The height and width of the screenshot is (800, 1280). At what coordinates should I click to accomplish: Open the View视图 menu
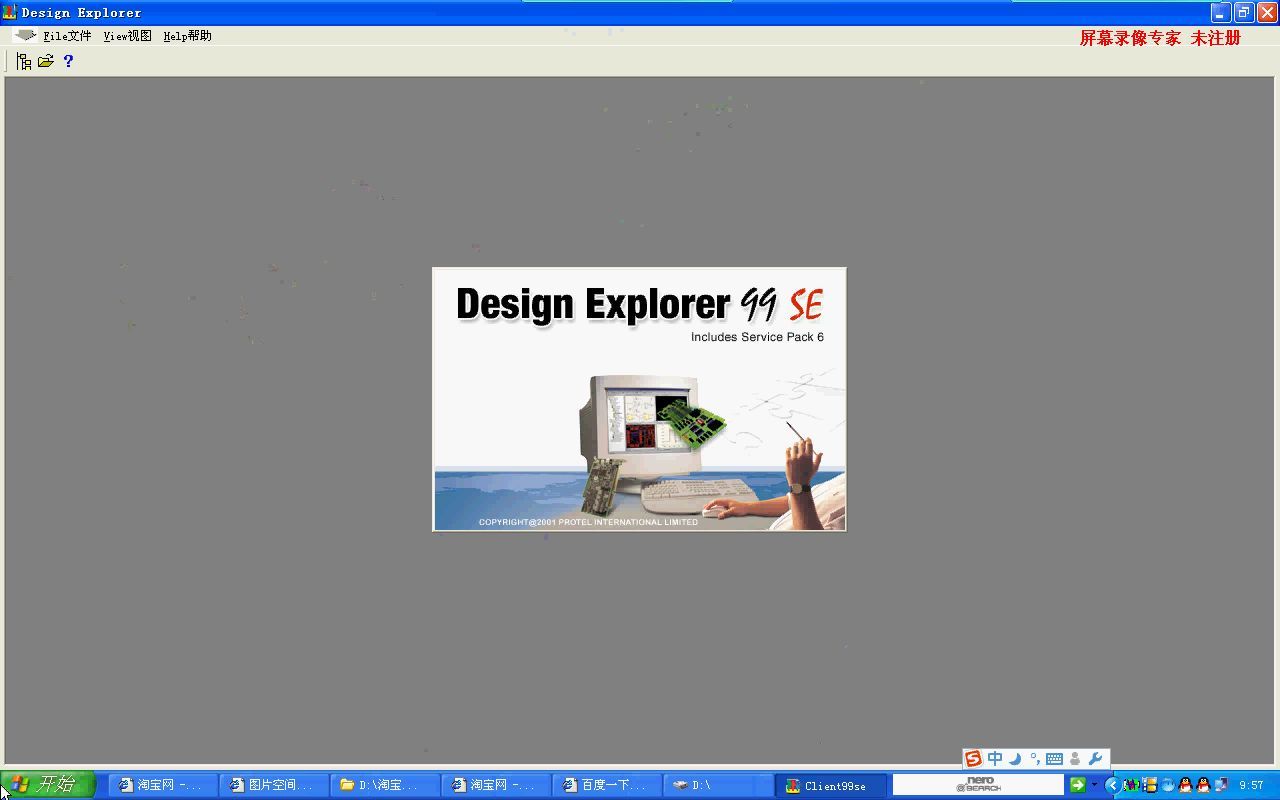pyautogui.click(x=127, y=36)
